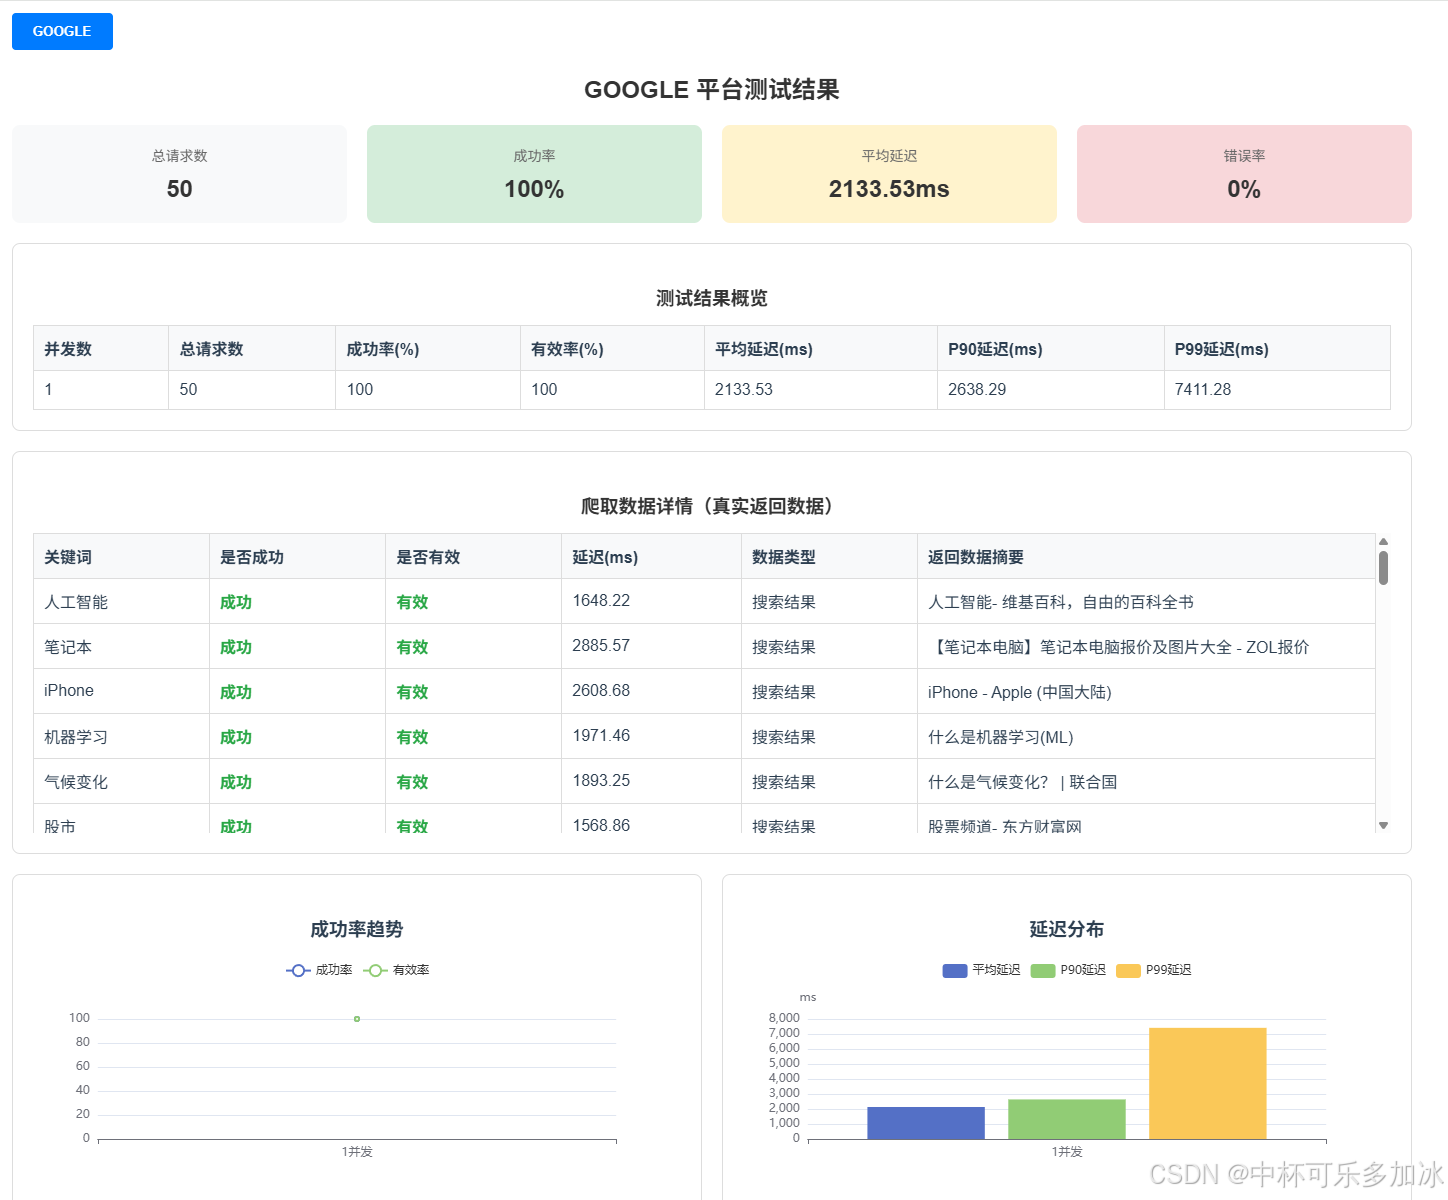This screenshot has width=1448, height=1200.
Task: Click the 成功率趋势 chart title
Action: click(x=357, y=929)
